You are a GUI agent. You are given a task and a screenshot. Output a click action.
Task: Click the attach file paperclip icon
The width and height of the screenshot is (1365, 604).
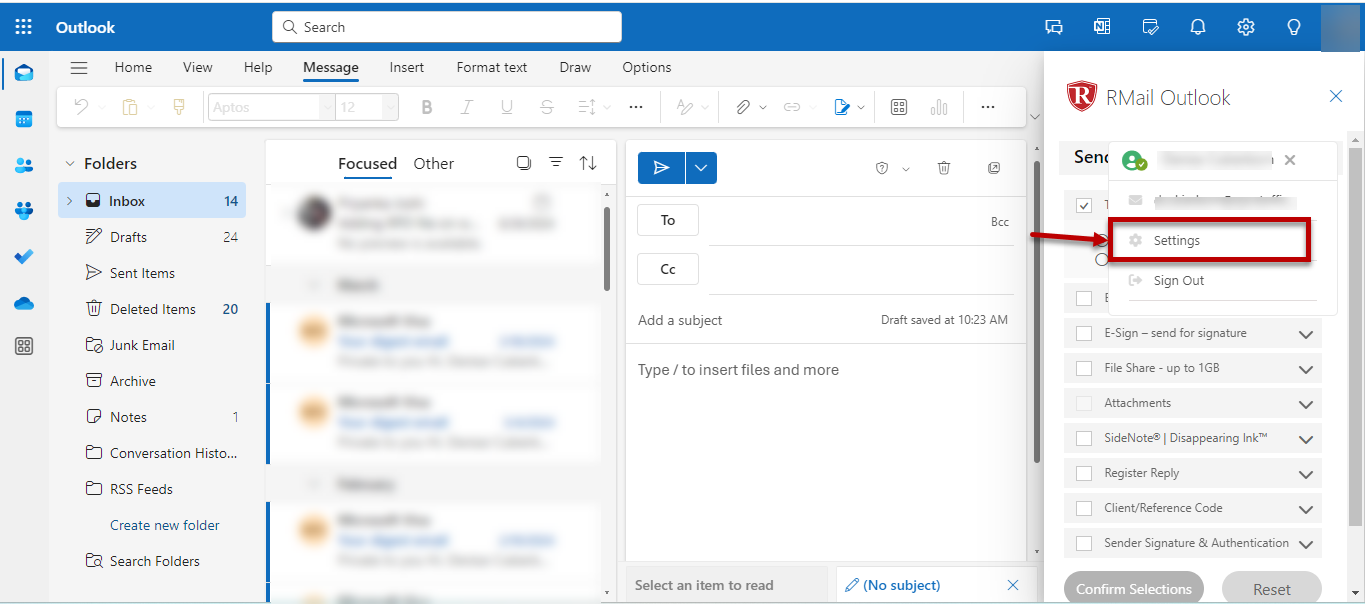742,107
